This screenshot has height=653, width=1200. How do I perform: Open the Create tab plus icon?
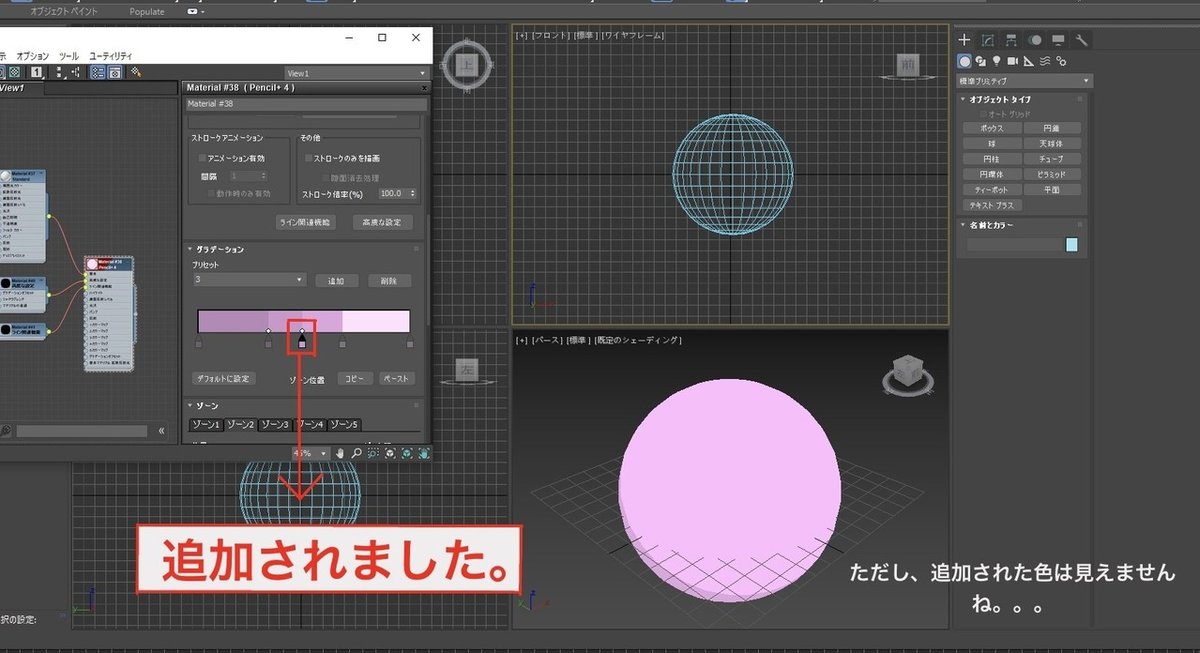[x=964, y=40]
